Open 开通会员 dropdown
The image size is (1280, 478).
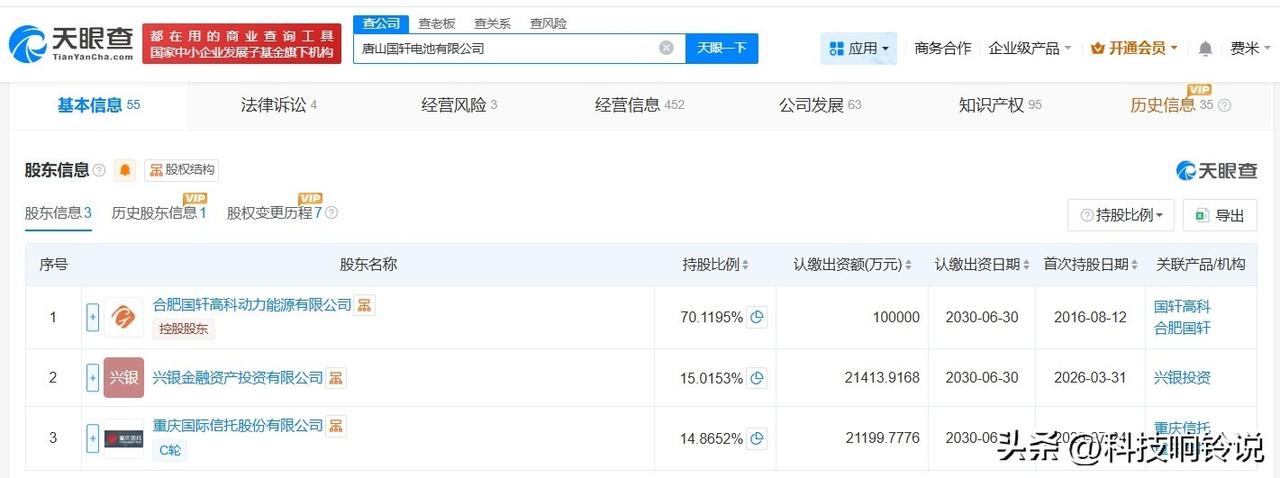[1134, 48]
